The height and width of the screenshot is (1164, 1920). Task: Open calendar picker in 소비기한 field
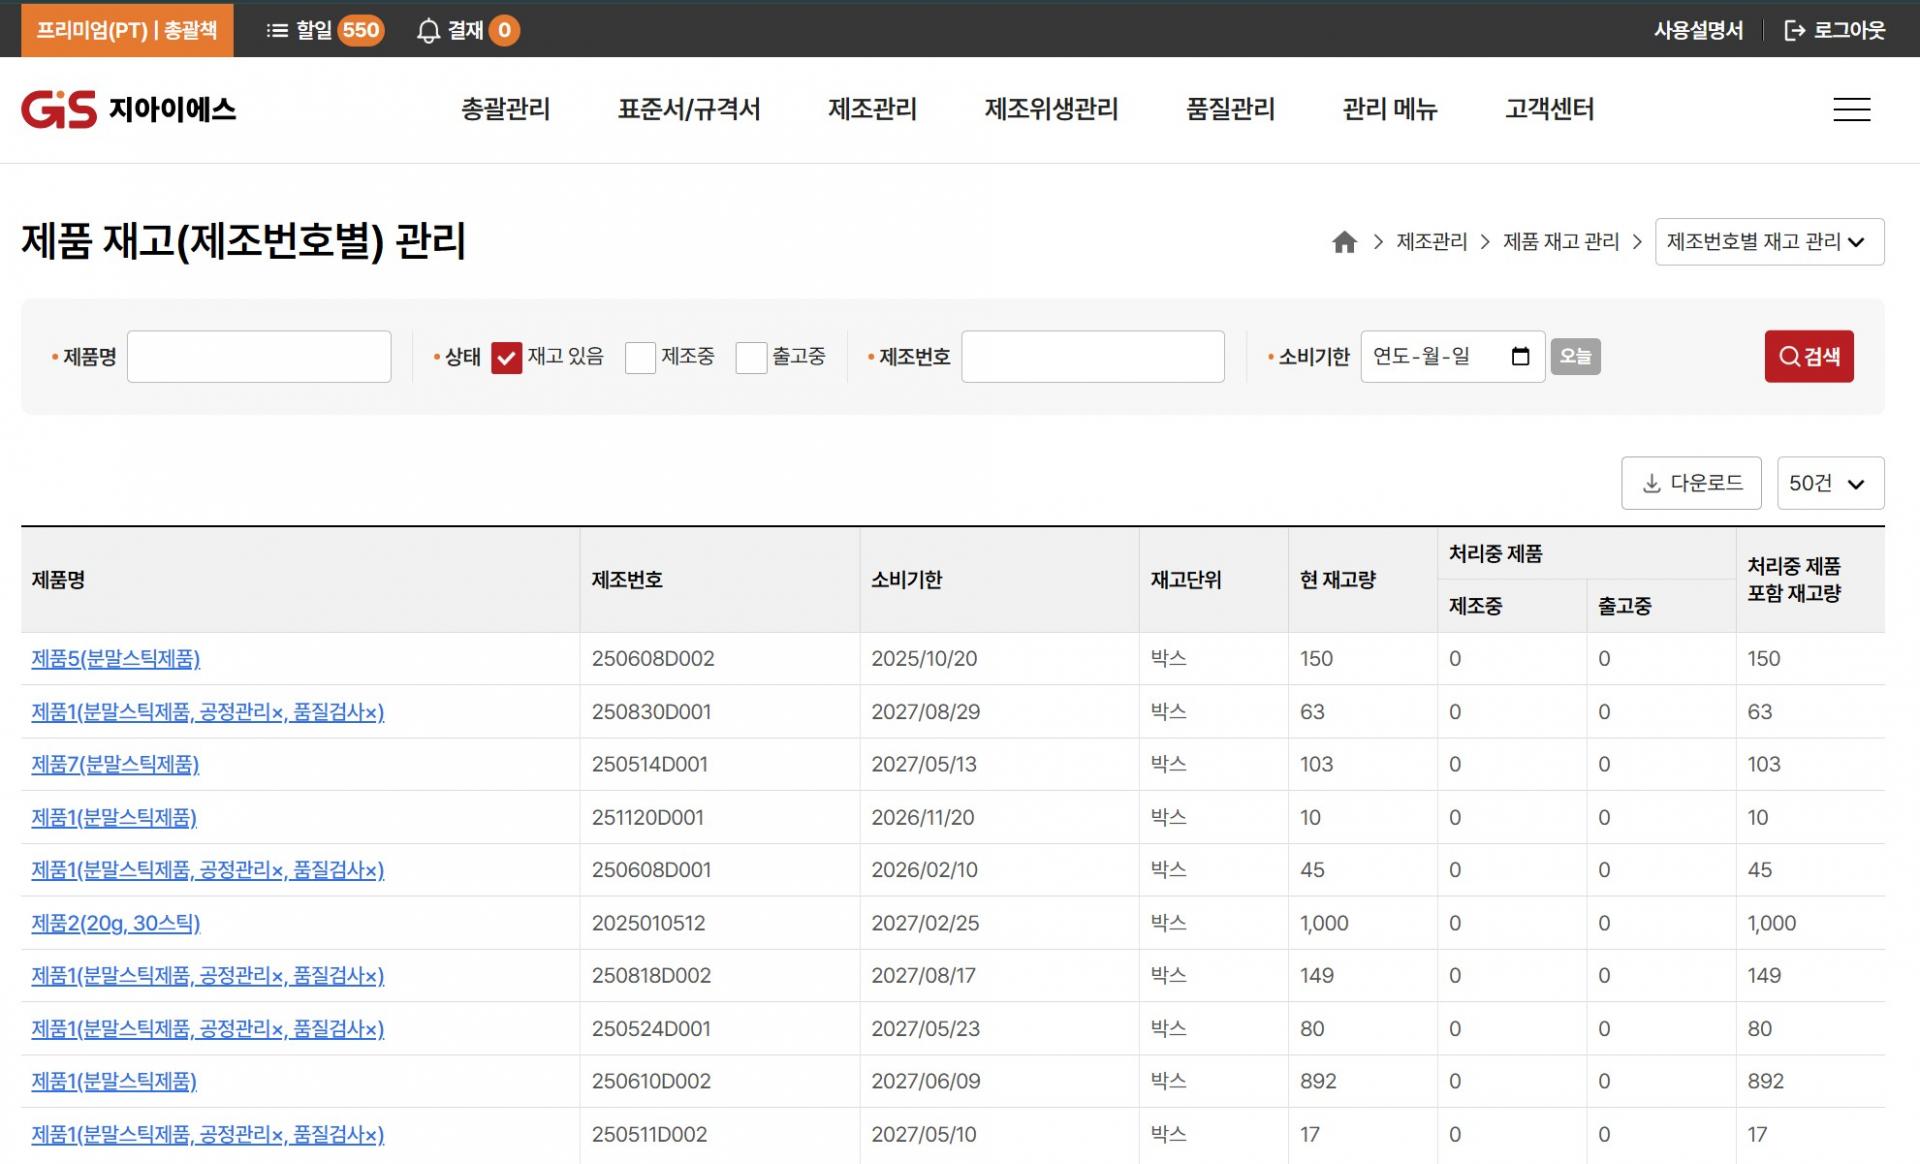pyautogui.click(x=1520, y=356)
